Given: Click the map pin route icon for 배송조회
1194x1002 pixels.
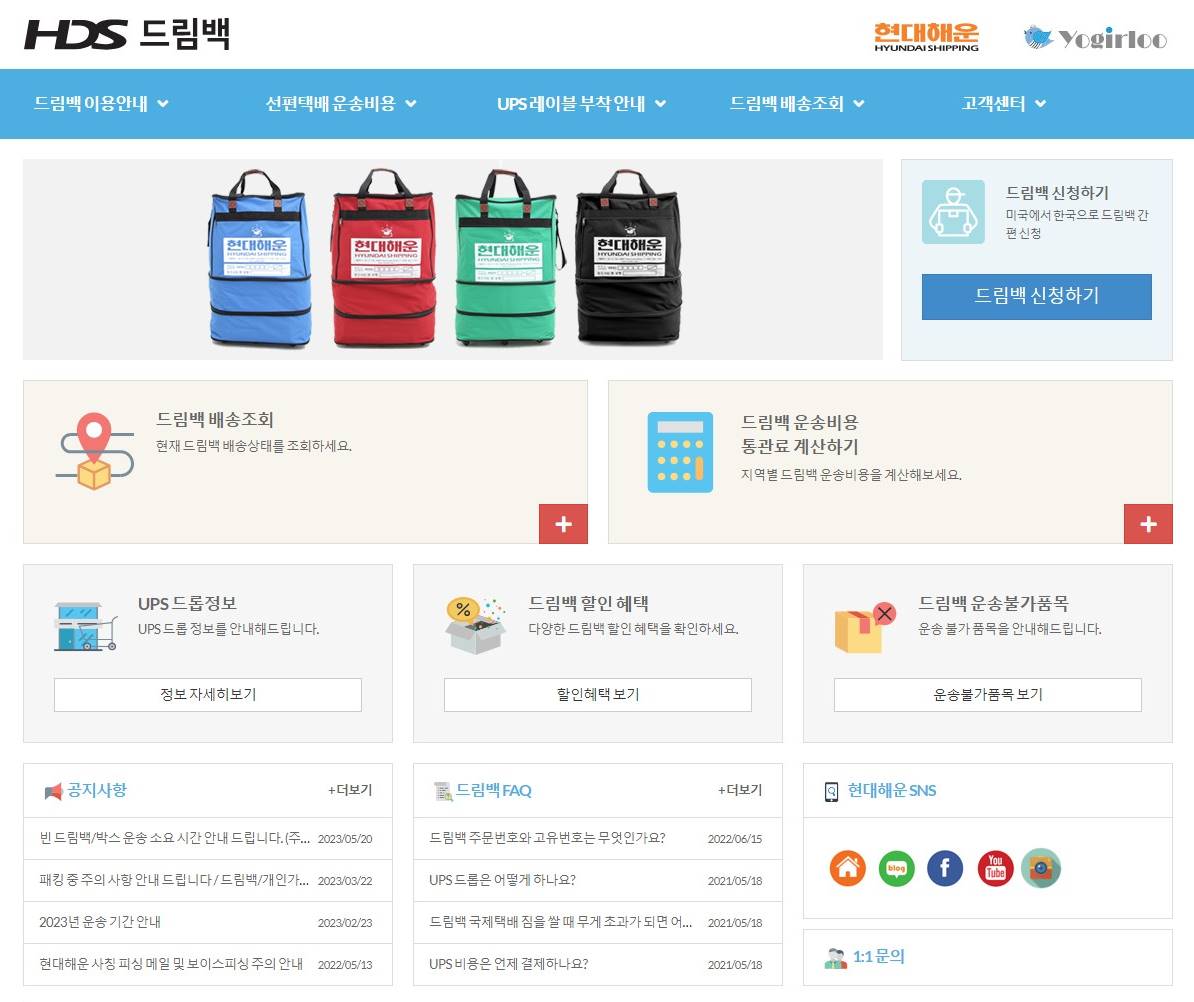Looking at the screenshot, I should click(x=94, y=451).
